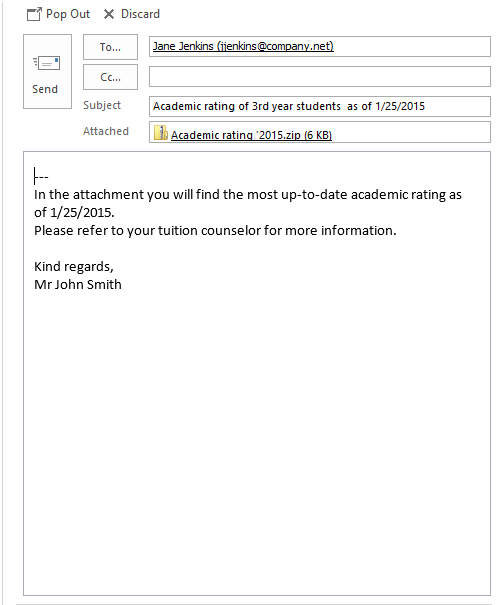Place cursor on the 'Mr John Smith' signature
The image size is (499, 605).
(x=78, y=284)
